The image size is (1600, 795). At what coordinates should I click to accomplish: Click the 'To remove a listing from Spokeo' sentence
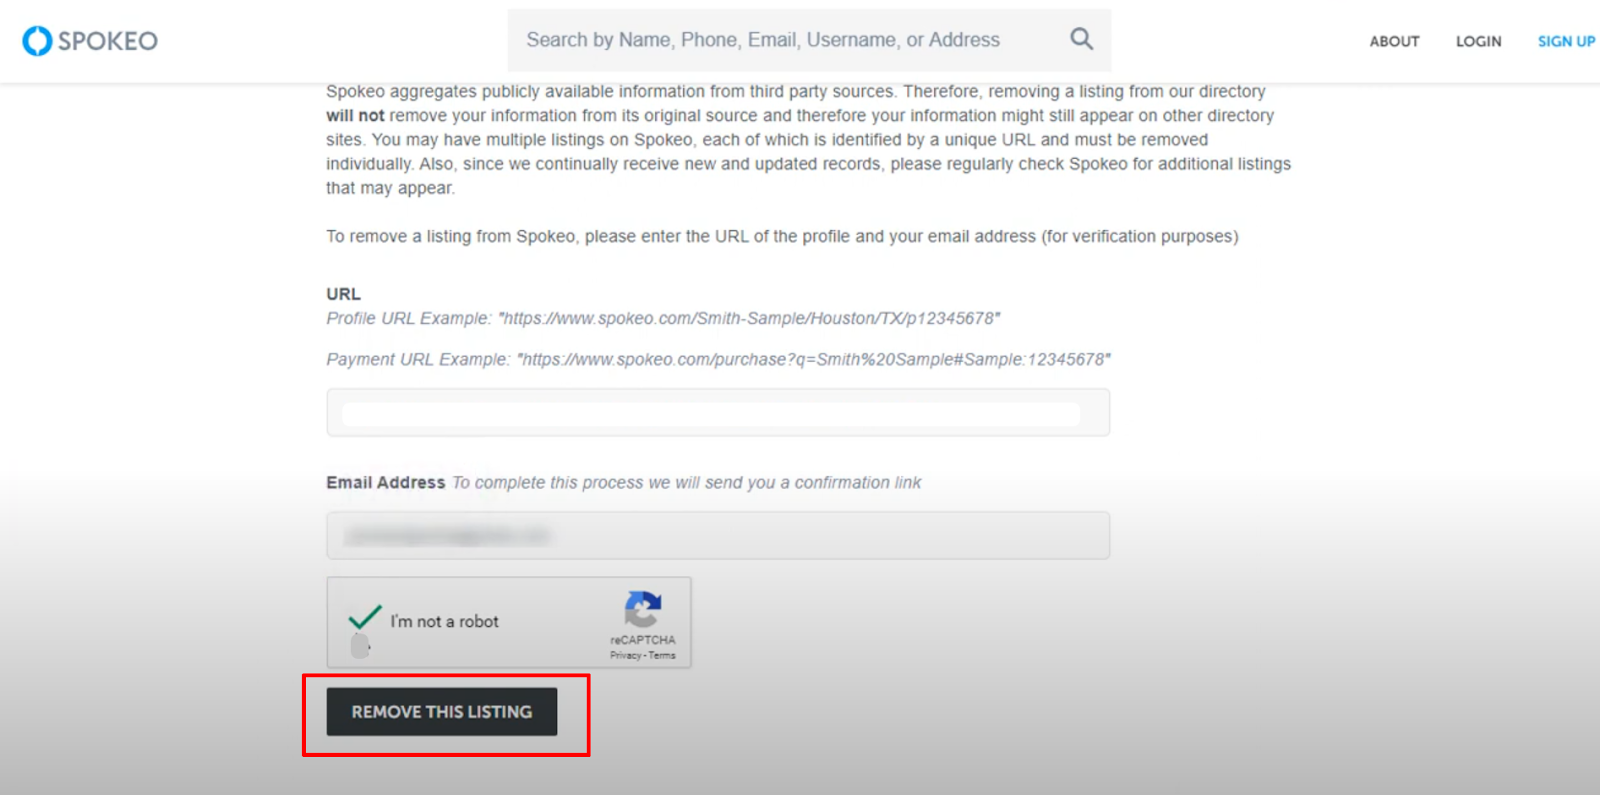coord(782,236)
